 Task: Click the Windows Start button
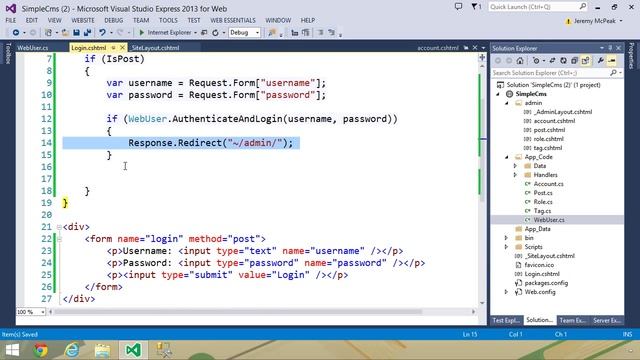click(x=12, y=350)
